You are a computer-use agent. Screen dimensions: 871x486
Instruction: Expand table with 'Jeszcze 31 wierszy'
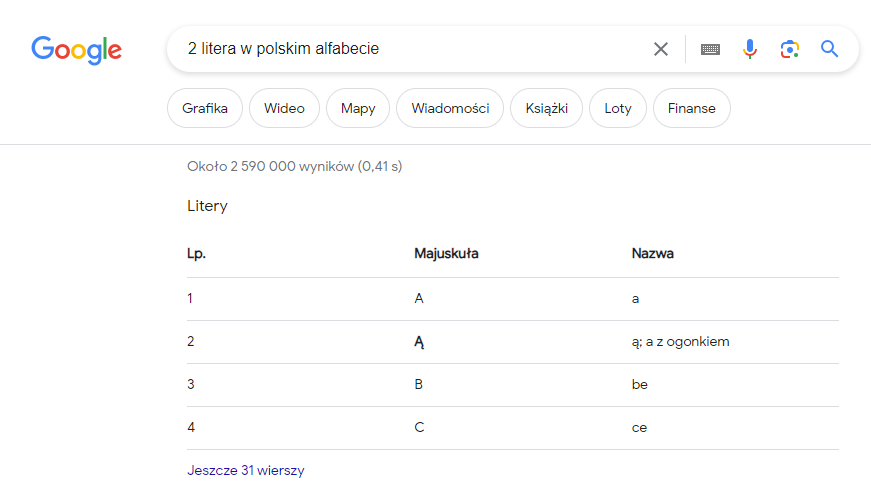pos(245,470)
